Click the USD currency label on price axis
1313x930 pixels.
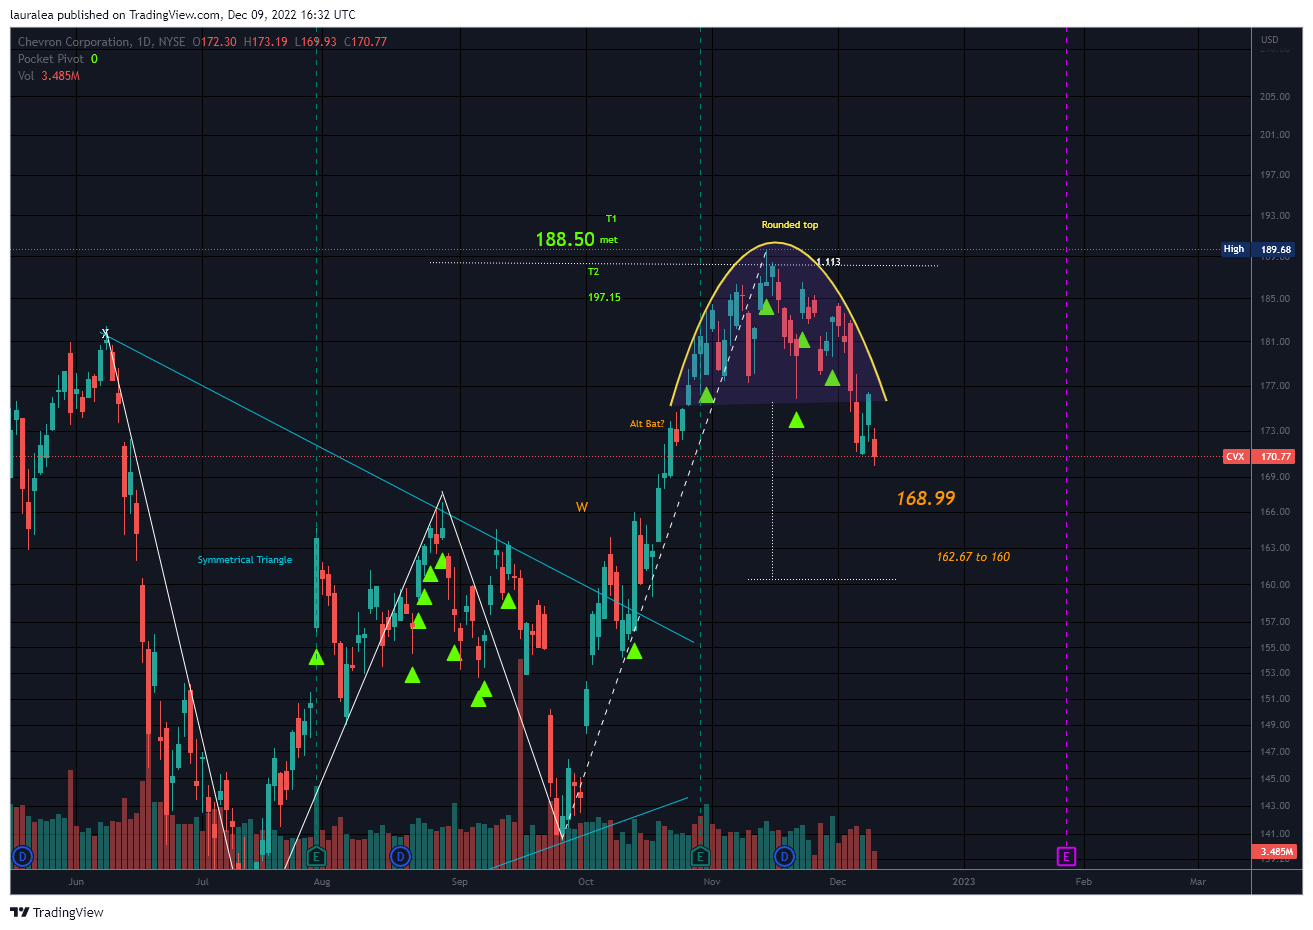tap(1269, 40)
